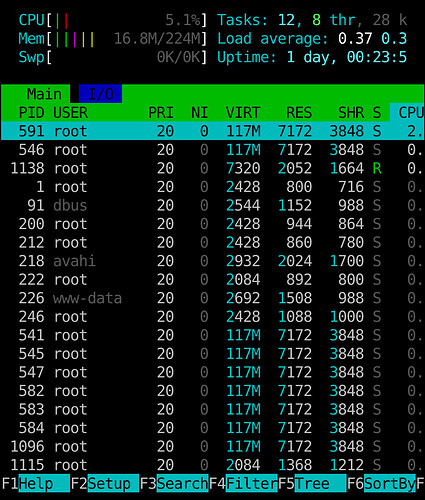This screenshot has width=425, height=500.
Task: Select the www-data process PID 226
Action: click(212, 298)
